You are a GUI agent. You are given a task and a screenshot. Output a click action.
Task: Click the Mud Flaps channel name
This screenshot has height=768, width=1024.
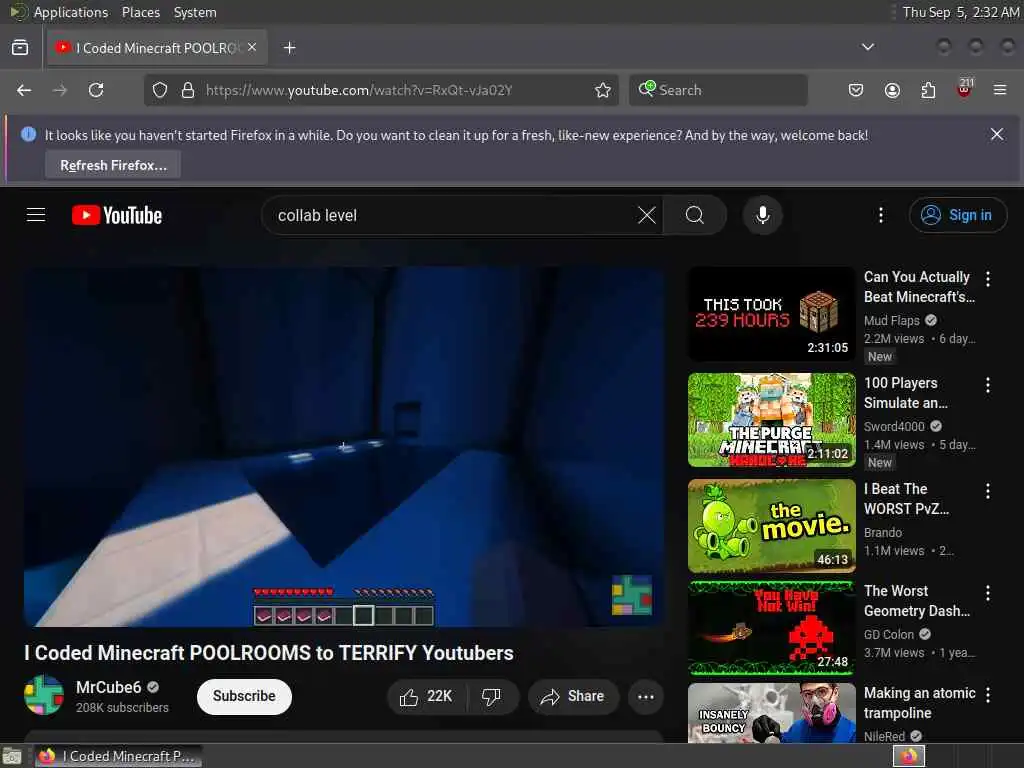(891, 320)
